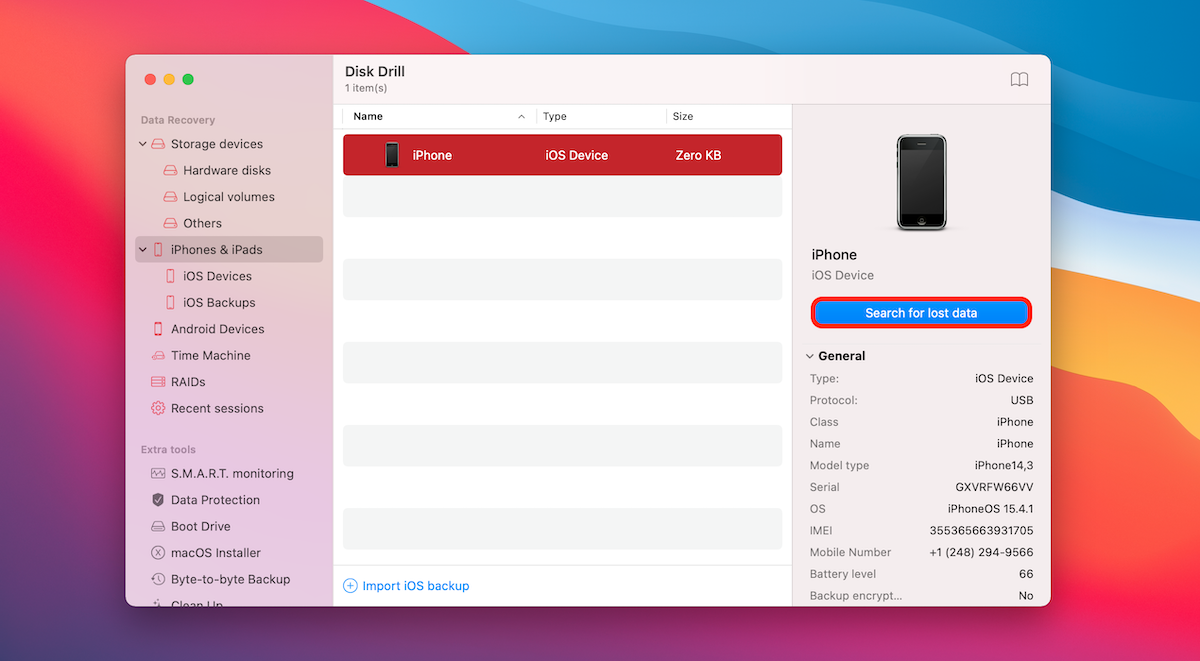Click the OS value iPhoneOS 15.4.1
The image size is (1200, 661).
991,509
